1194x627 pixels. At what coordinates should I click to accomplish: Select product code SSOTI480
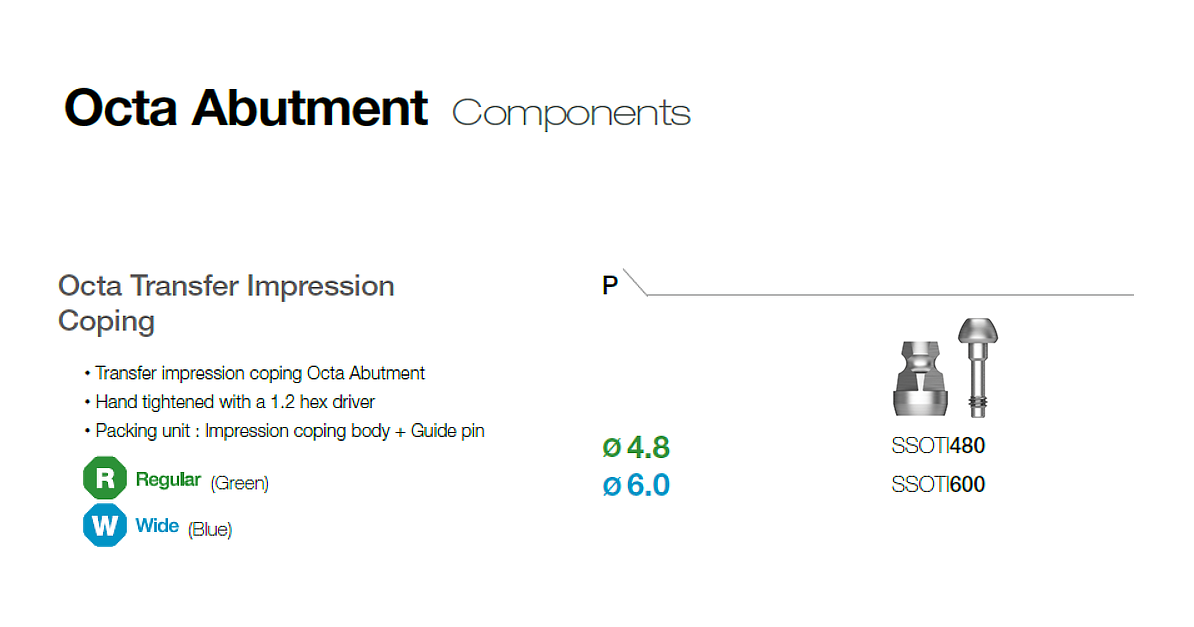pos(937,446)
